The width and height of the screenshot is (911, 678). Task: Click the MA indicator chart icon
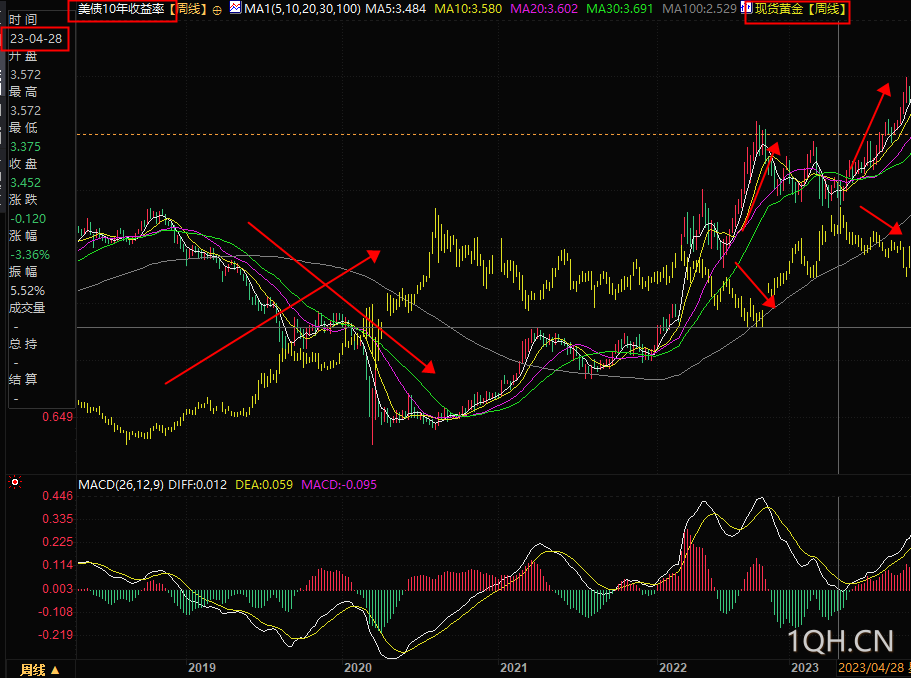pos(235,8)
